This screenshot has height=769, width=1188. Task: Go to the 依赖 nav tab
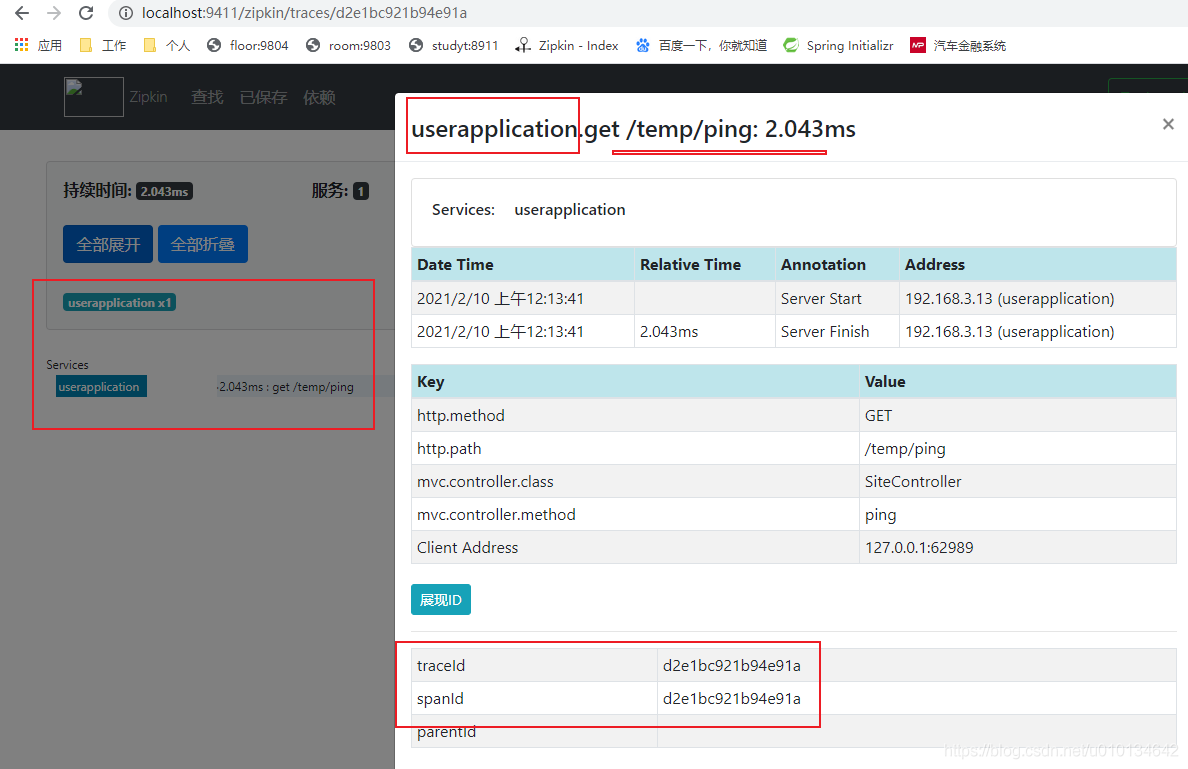(x=319, y=97)
